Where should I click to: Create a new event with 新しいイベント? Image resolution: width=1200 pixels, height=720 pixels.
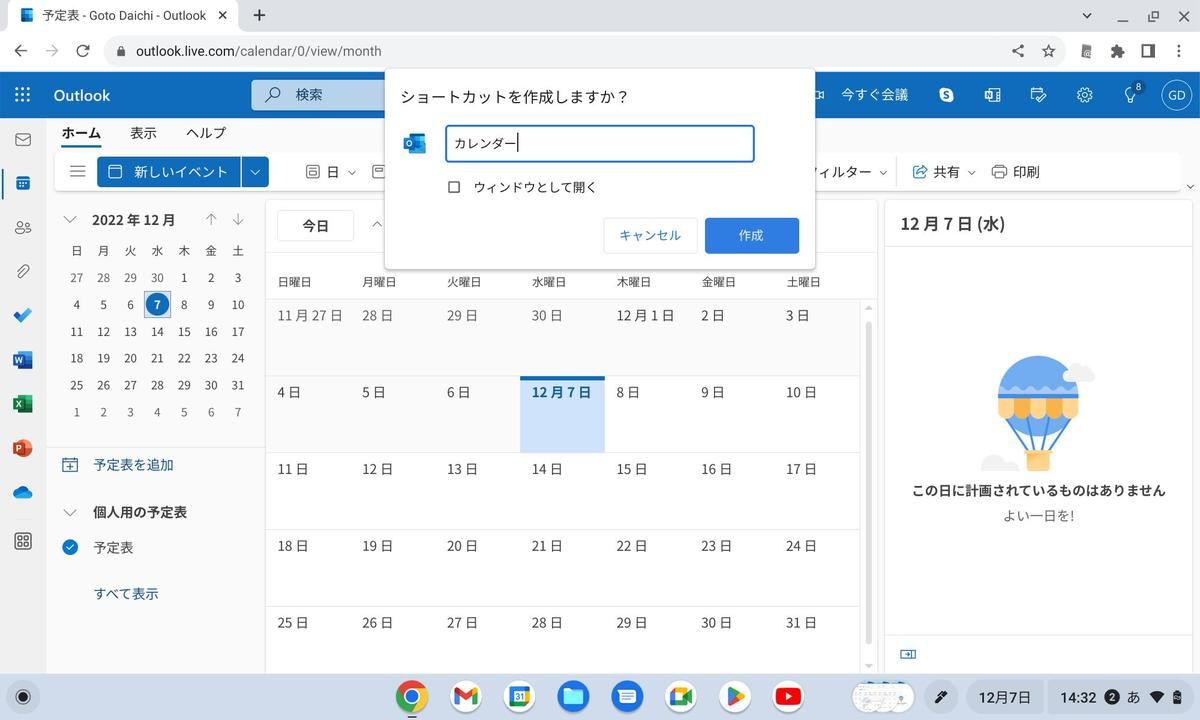pos(169,172)
